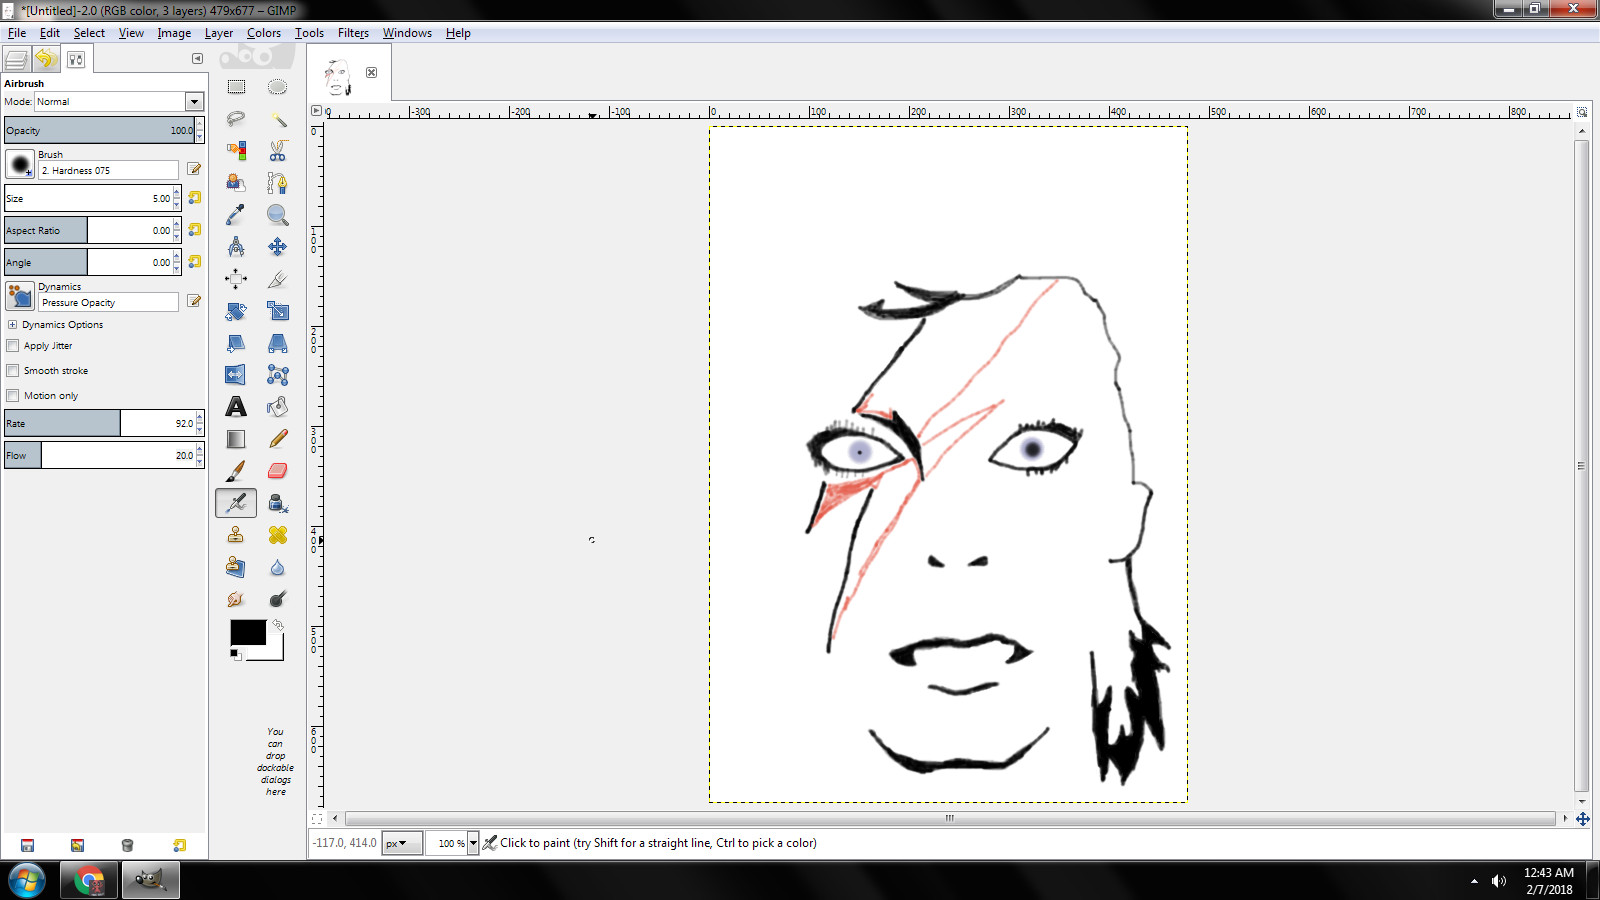Select the Cage Transform tool
The width and height of the screenshot is (1600, 900).
coord(278,375)
